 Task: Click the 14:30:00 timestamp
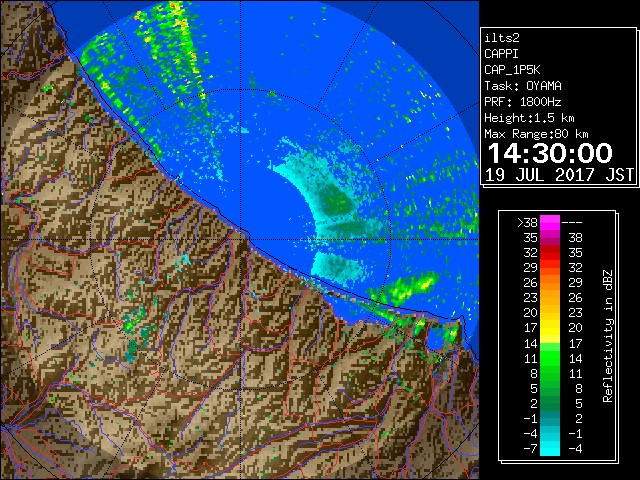pyautogui.click(x=550, y=153)
